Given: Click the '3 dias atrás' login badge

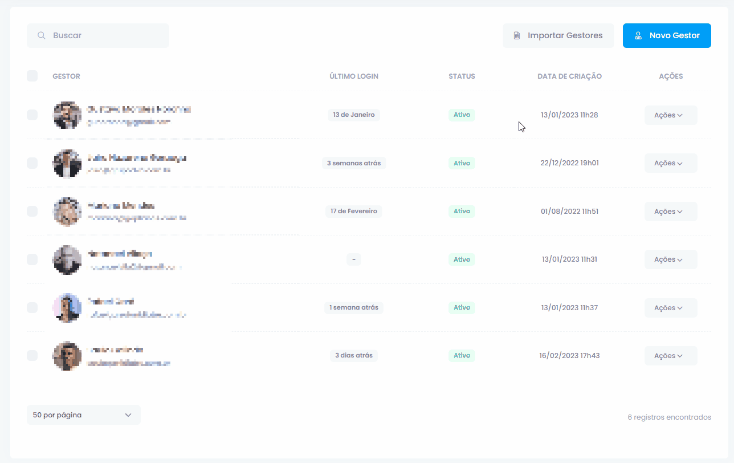Looking at the screenshot, I should (x=354, y=355).
